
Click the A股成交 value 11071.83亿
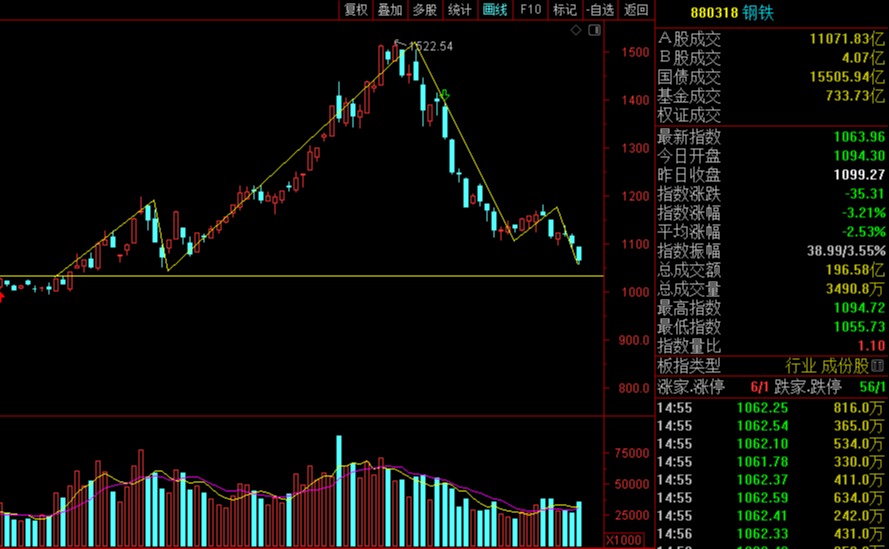pyautogui.click(x=847, y=39)
